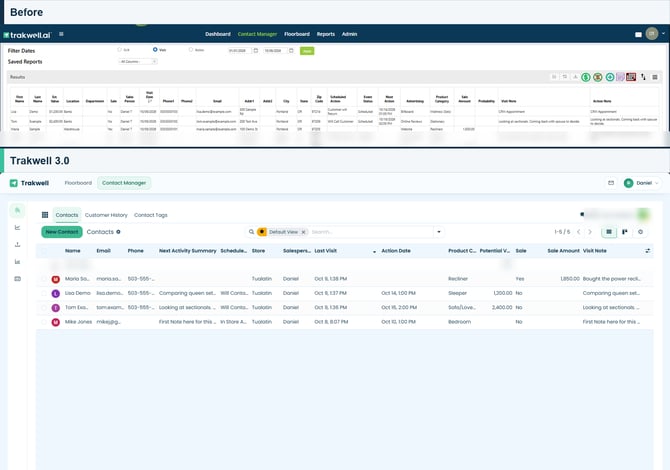Select the third Filter Dates radio option
Screen dimensions: 670x470
pos(191,50)
